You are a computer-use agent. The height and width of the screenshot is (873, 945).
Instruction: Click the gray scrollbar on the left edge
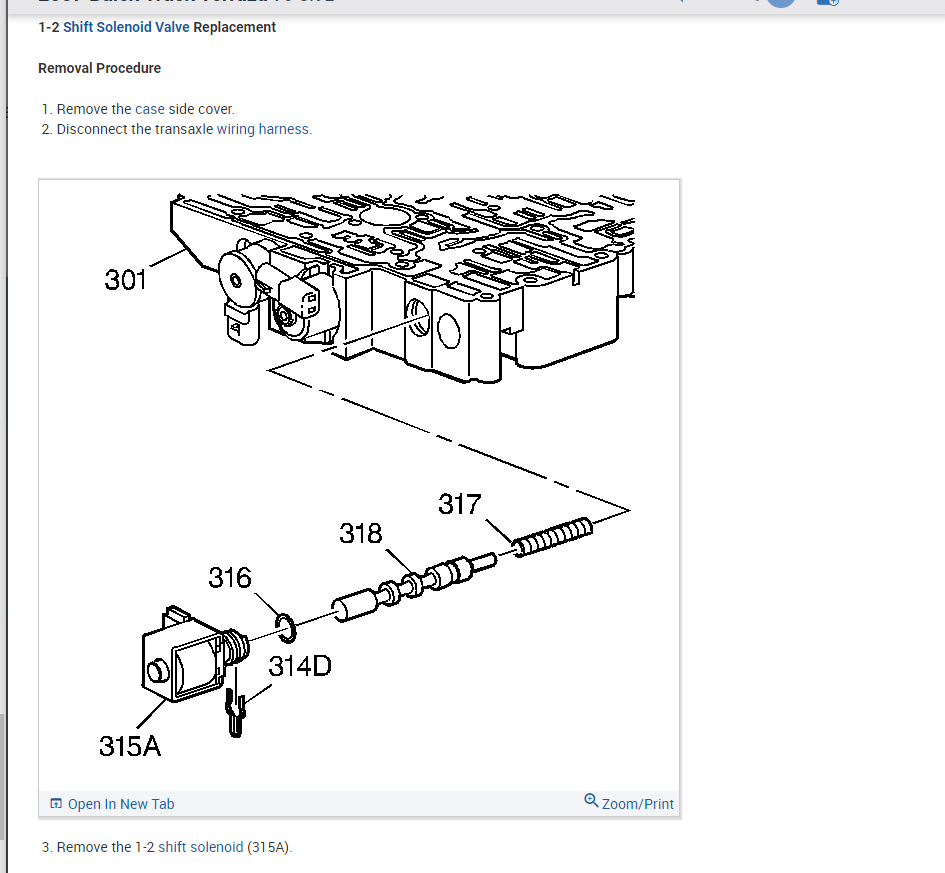2,776
